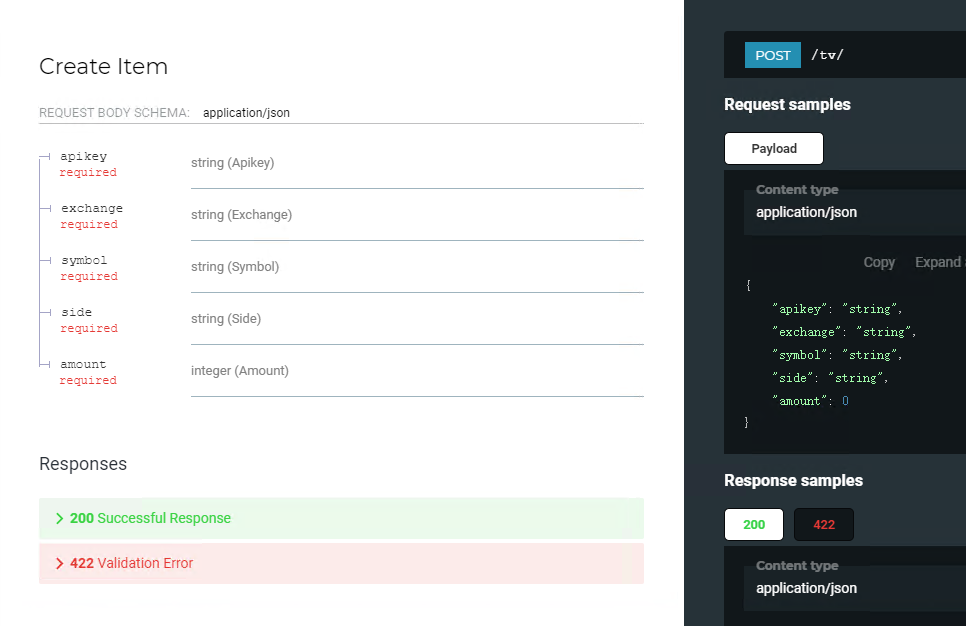Image resolution: width=966 pixels, height=626 pixels.
Task: Click the REQUEST BODY SCHEMA label
Action: pyautogui.click(x=115, y=113)
